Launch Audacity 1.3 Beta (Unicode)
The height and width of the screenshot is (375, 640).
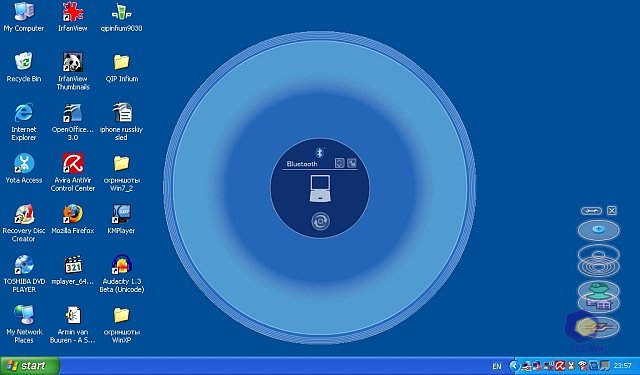(122, 274)
